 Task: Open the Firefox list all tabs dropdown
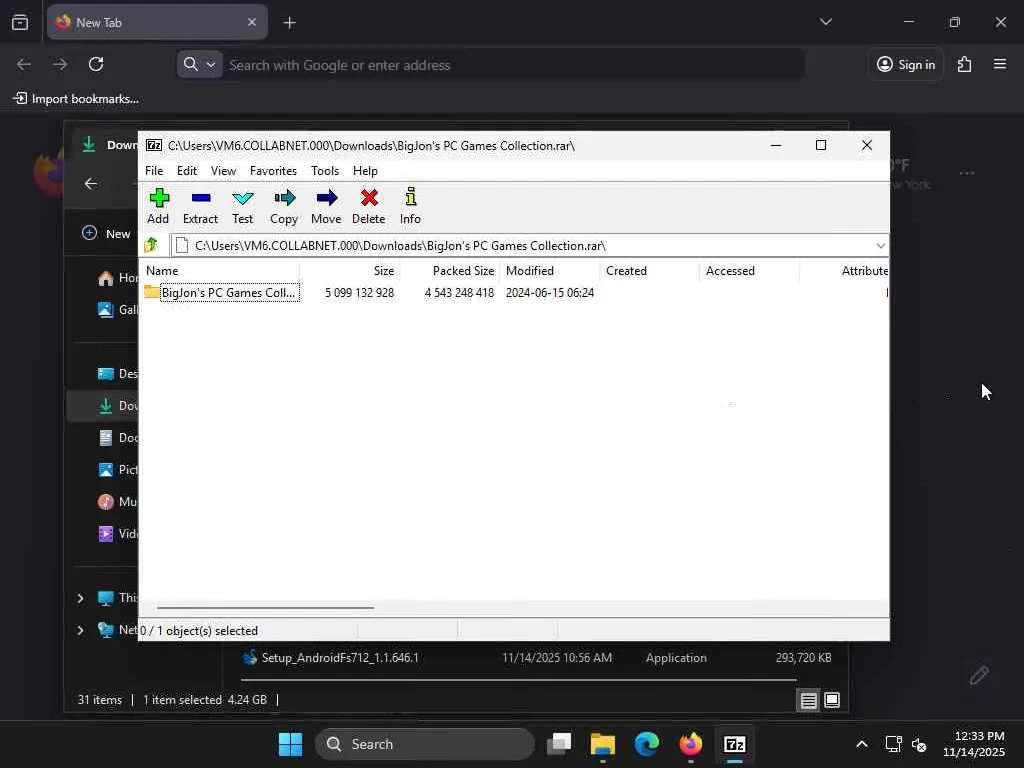click(x=825, y=22)
